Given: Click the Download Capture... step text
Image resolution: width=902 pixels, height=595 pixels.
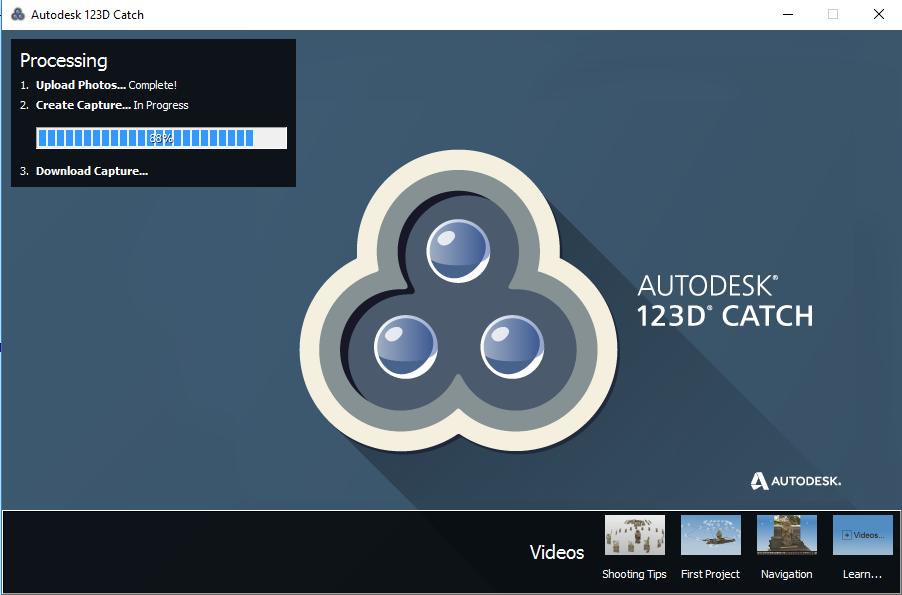Looking at the screenshot, I should [91, 171].
